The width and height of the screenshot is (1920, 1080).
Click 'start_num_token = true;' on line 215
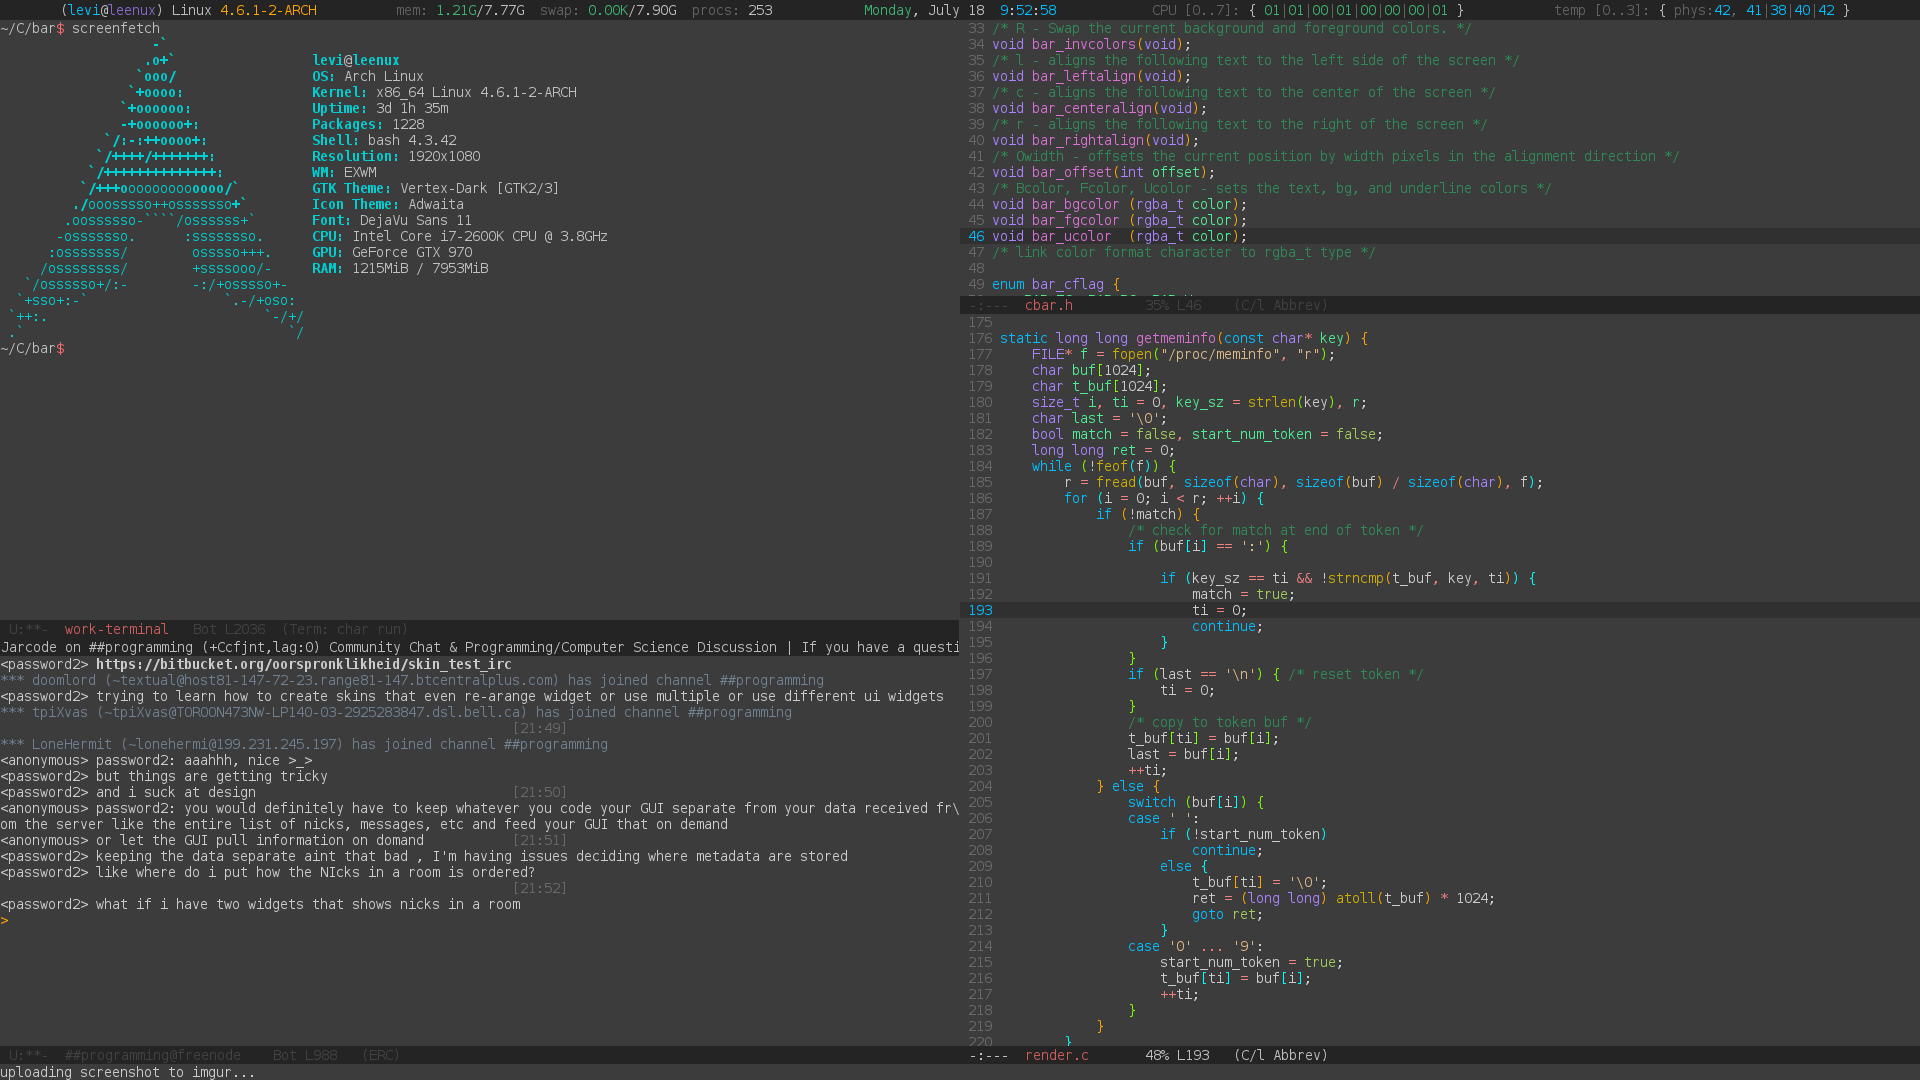[x=1252, y=962]
